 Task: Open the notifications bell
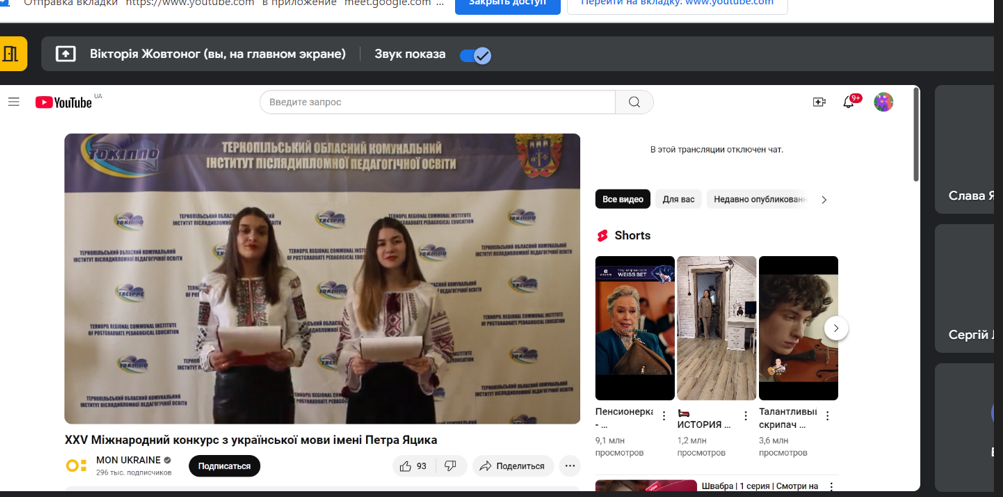pos(849,102)
